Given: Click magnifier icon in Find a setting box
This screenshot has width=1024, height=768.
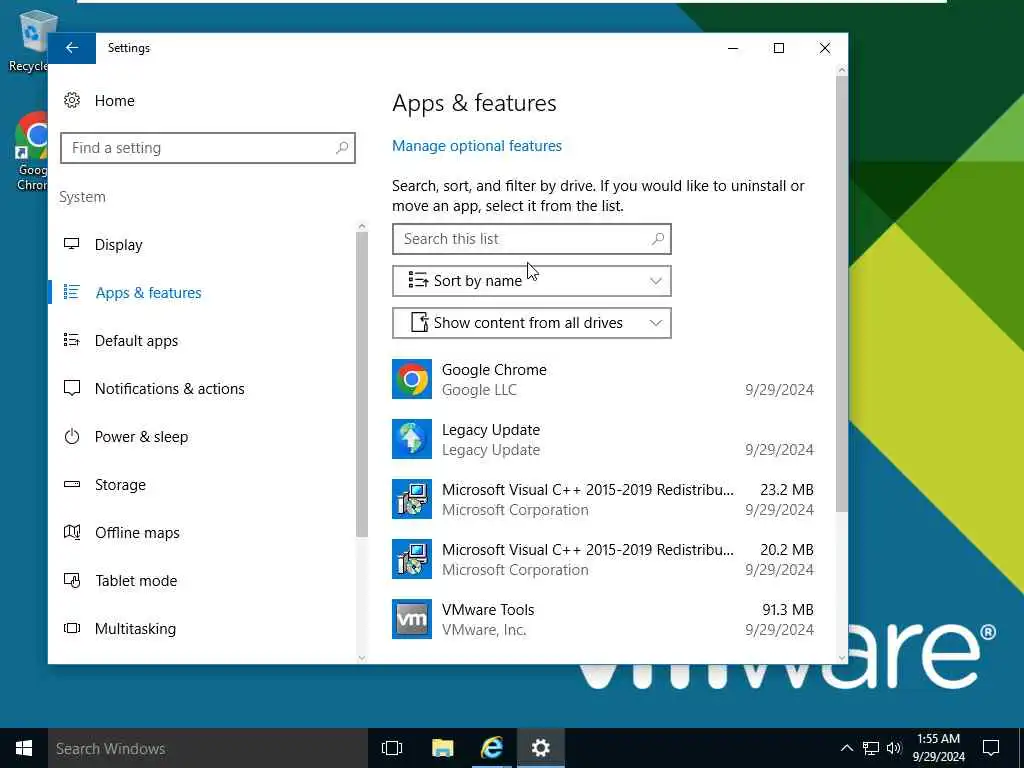Looking at the screenshot, I should [x=342, y=148].
